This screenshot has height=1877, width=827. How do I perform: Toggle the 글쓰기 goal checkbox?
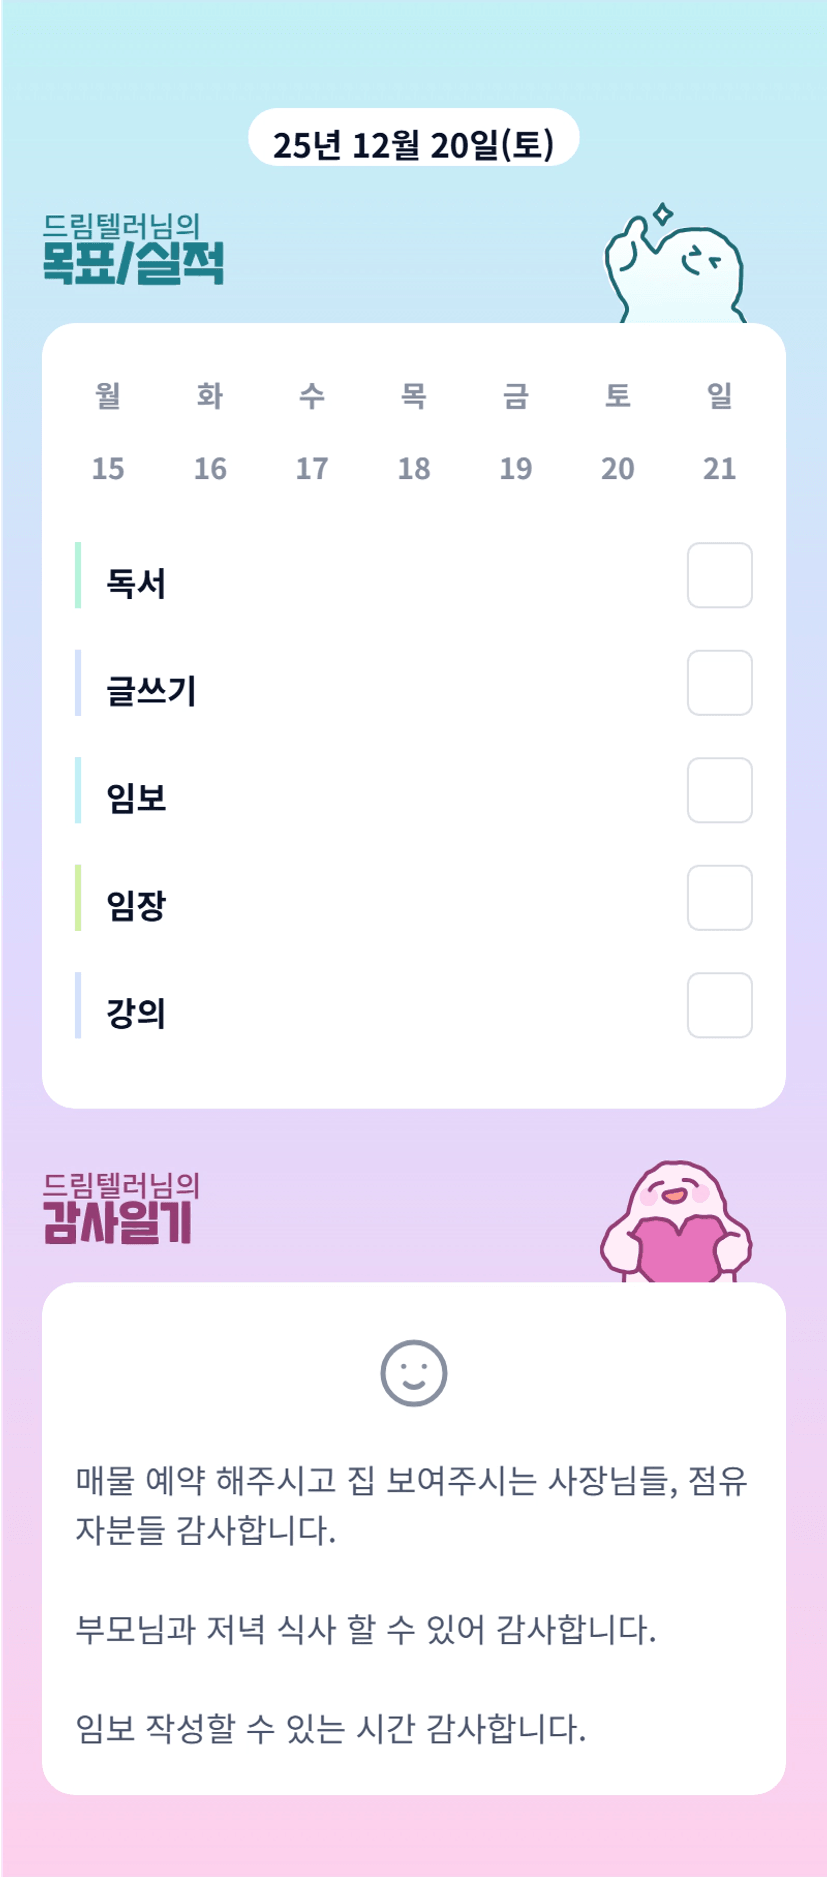pos(719,683)
